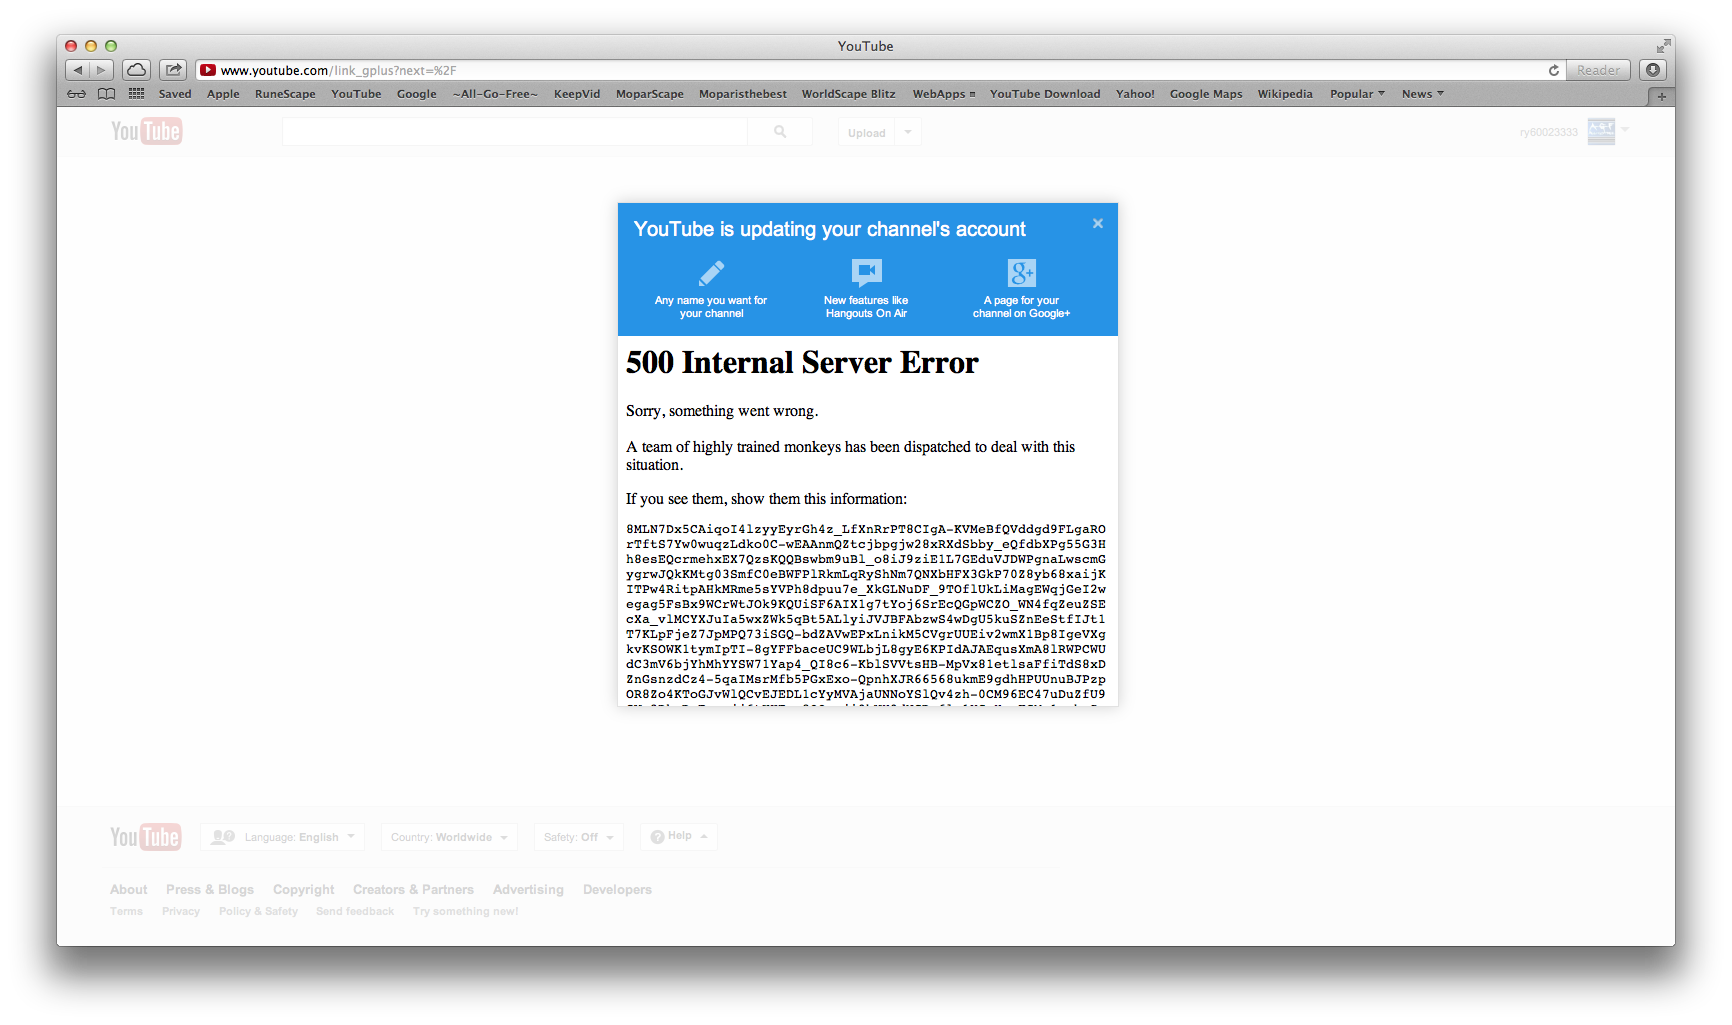Click the search magnifier button
1732x1025 pixels.
(780, 132)
